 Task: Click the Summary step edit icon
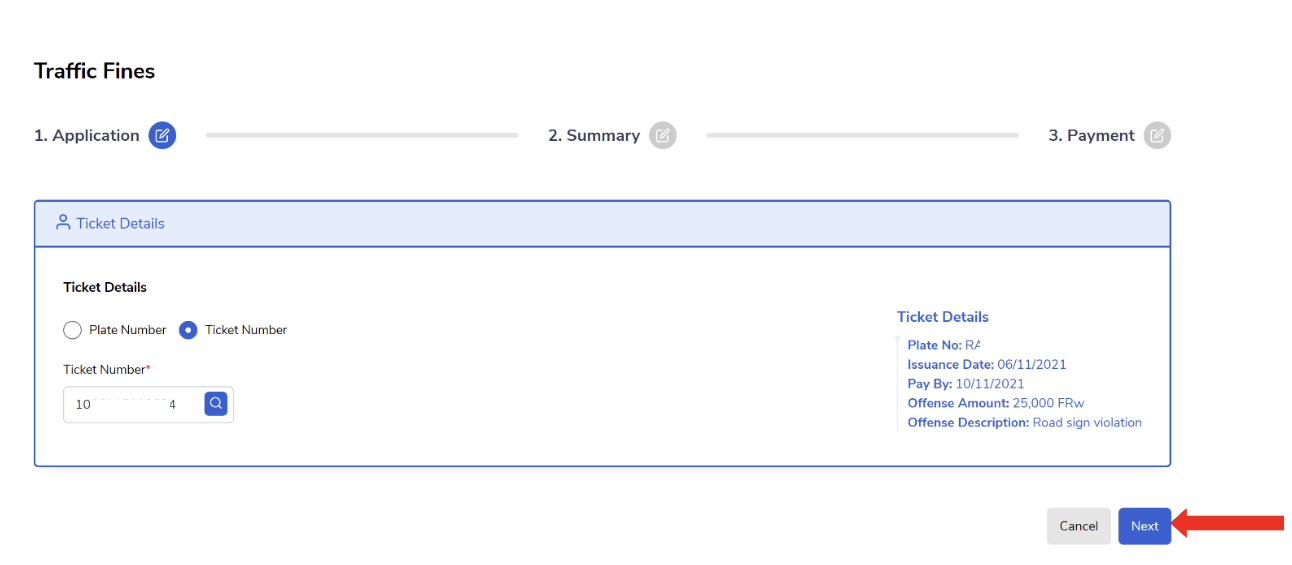point(663,135)
